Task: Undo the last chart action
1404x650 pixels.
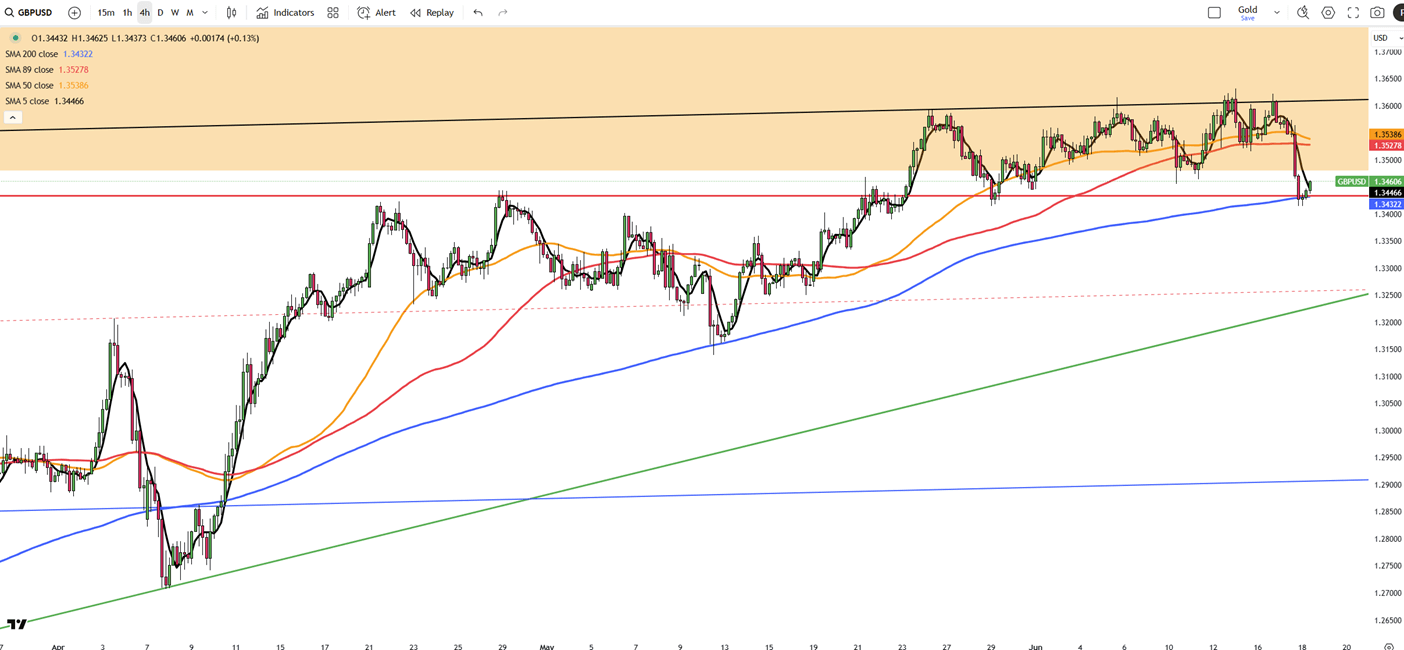Action: coord(478,13)
